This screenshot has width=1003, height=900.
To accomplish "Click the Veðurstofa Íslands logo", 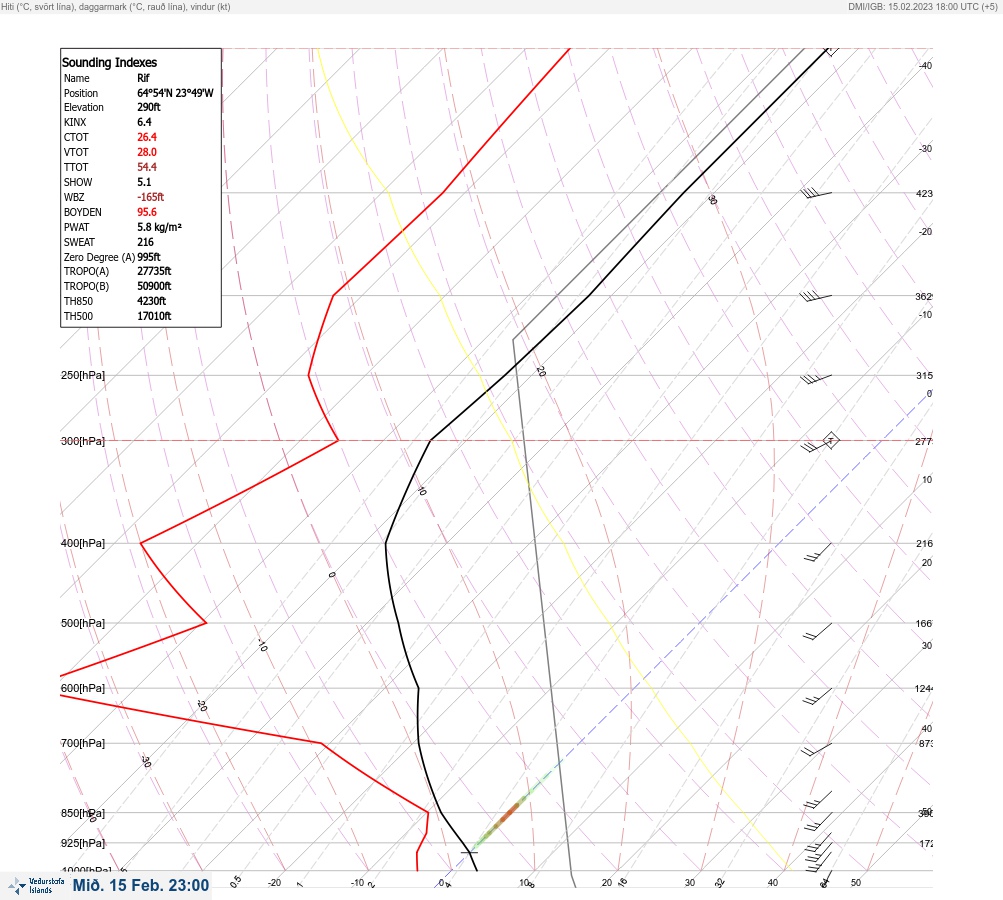I will 36,886.
